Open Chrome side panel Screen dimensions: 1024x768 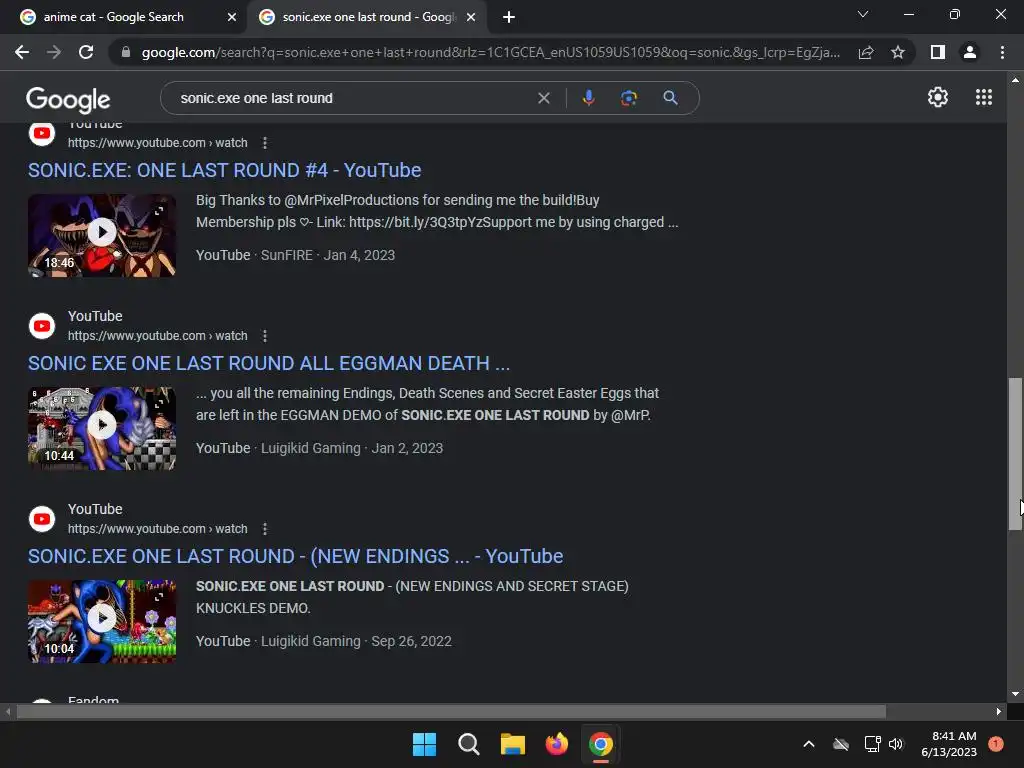(938, 52)
